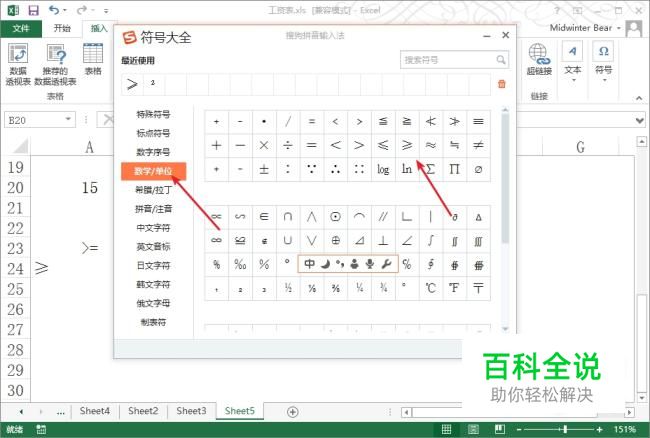The height and width of the screenshot is (438, 650).
Task: Select 标点符号 category
Action: (153, 133)
